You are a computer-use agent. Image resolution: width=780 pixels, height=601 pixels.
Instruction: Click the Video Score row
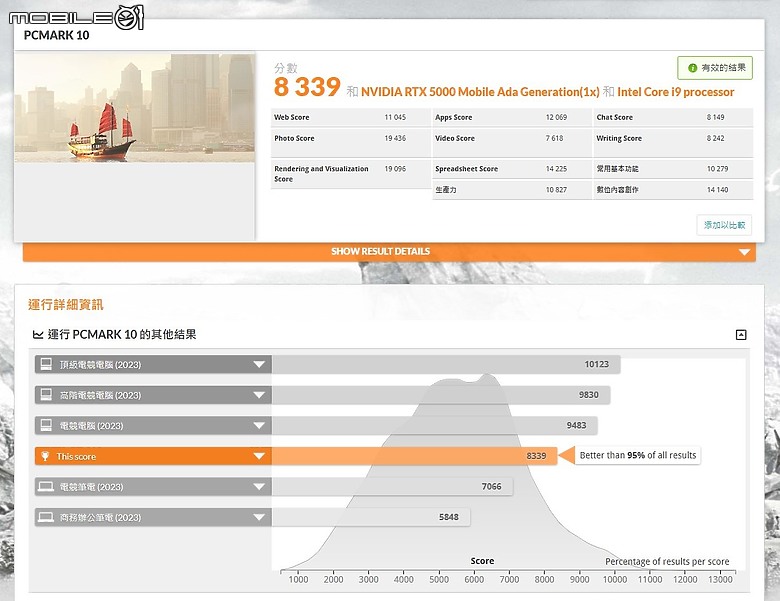pos(512,142)
